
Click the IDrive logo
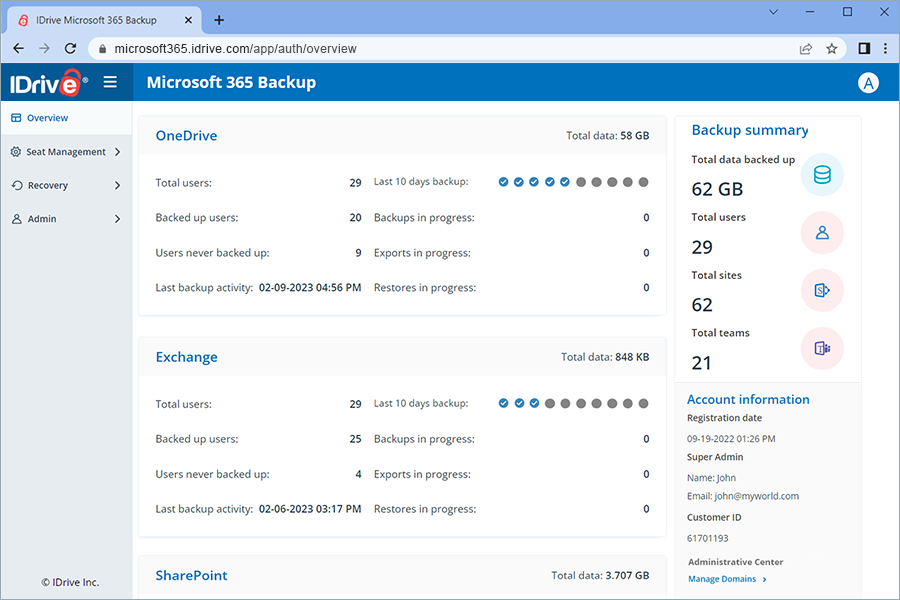(48, 83)
